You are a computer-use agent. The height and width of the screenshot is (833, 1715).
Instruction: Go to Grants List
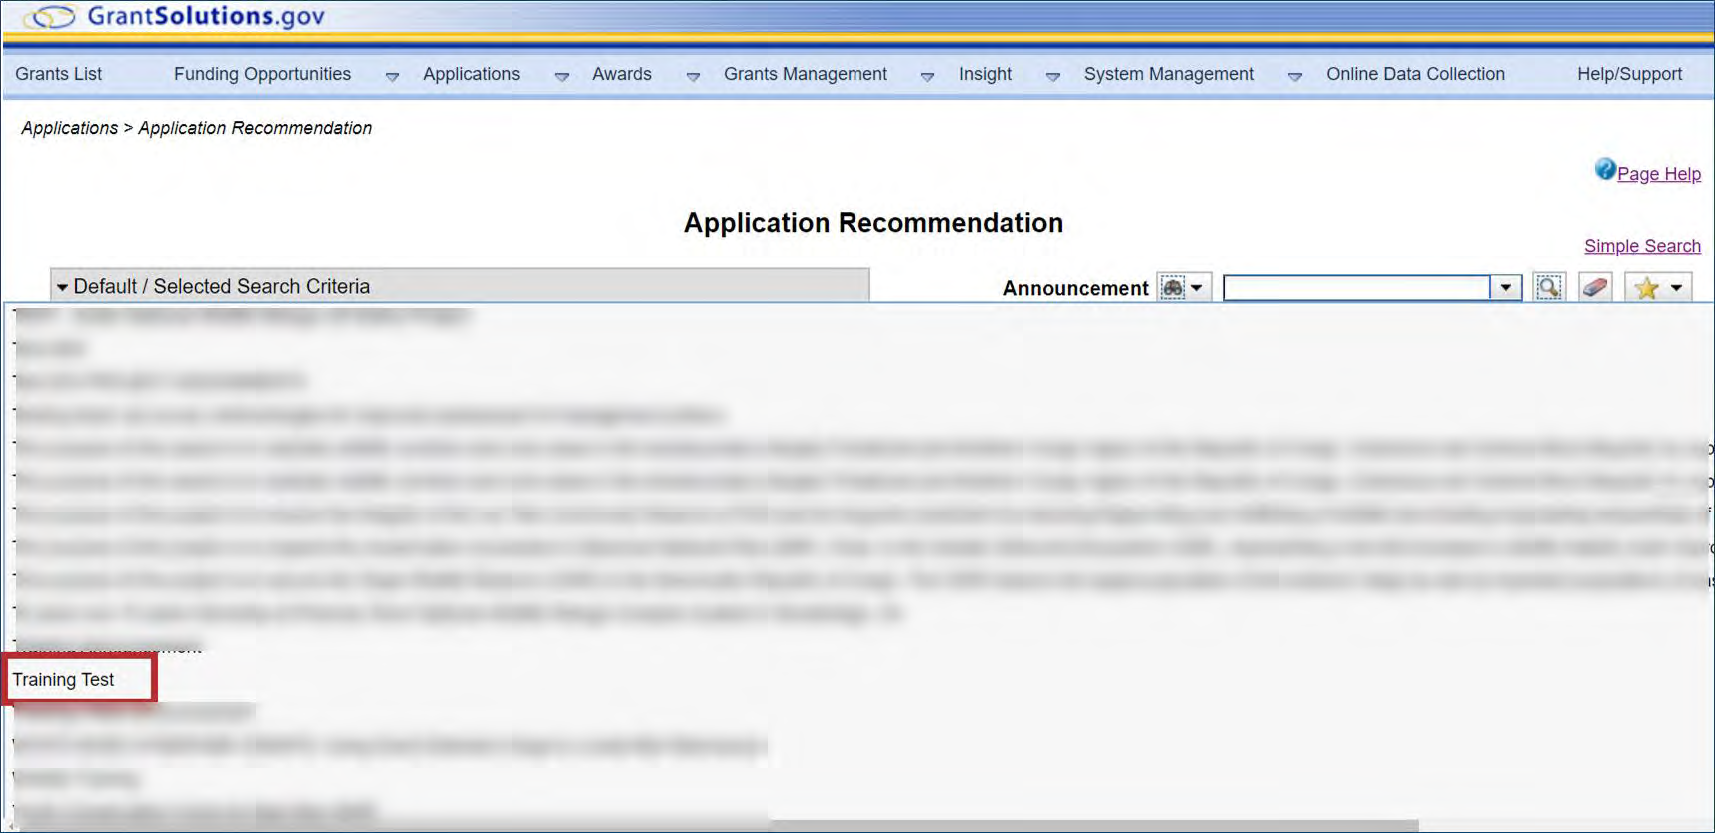tap(59, 74)
